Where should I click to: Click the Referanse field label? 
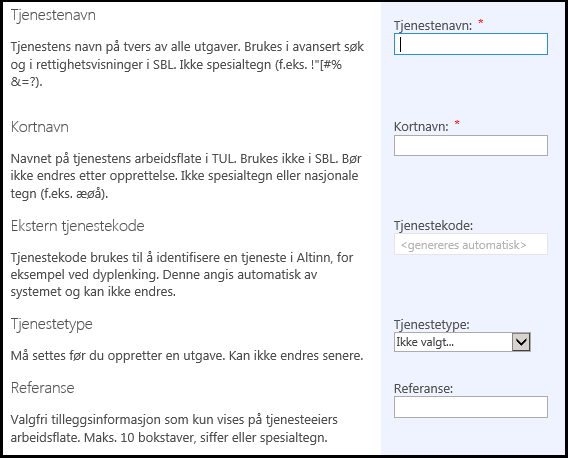[423, 388]
